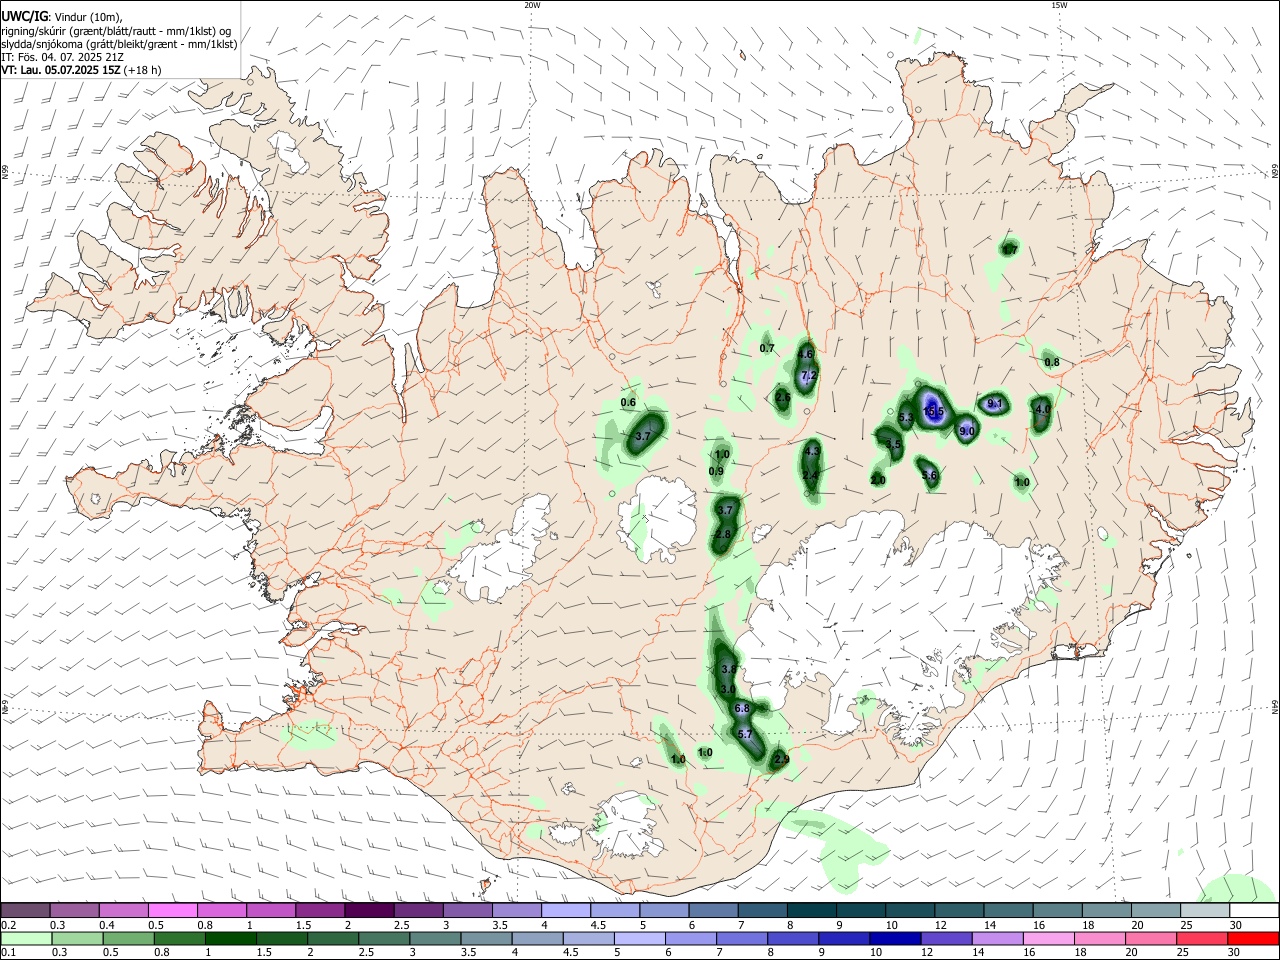Select the 5.7 precipitation value
1280x960 pixels.
coord(745,734)
